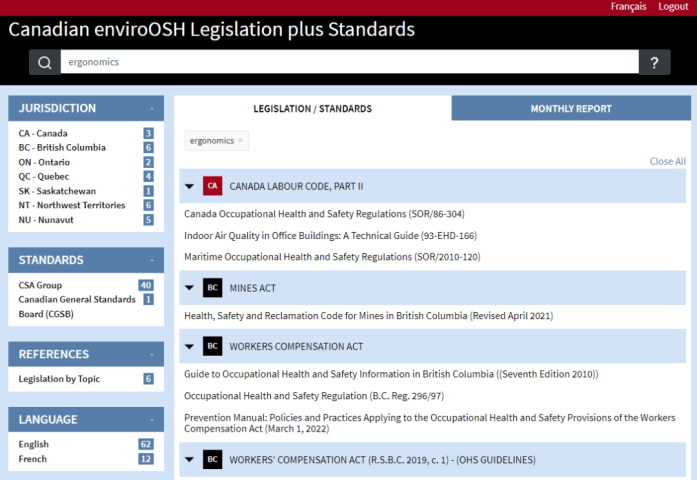Collapse the OHS Guidelines section
Screen dimensions: 697x480
[189, 460]
